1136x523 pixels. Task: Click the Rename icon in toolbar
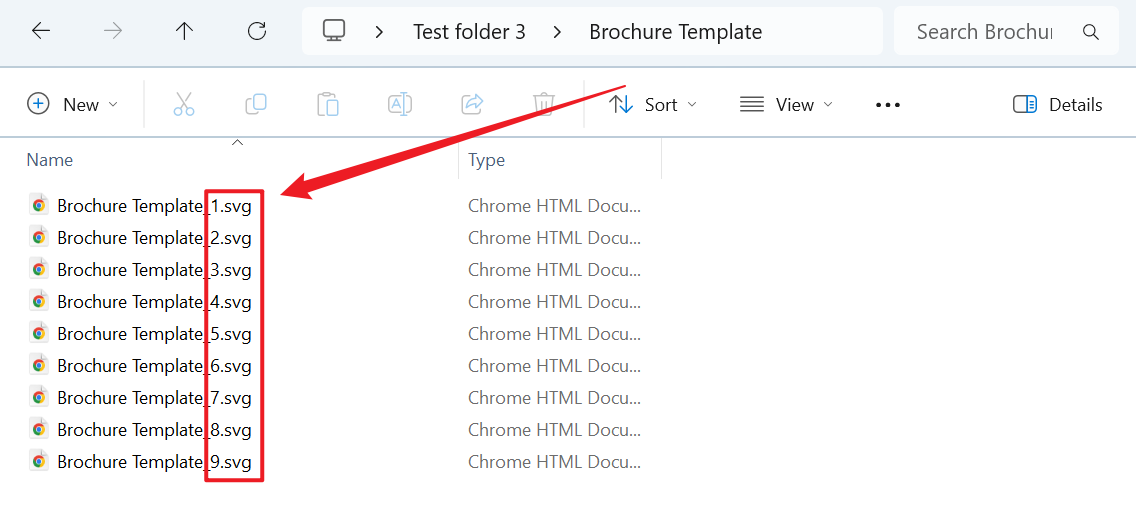pyautogui.click(x=400, y=104)
